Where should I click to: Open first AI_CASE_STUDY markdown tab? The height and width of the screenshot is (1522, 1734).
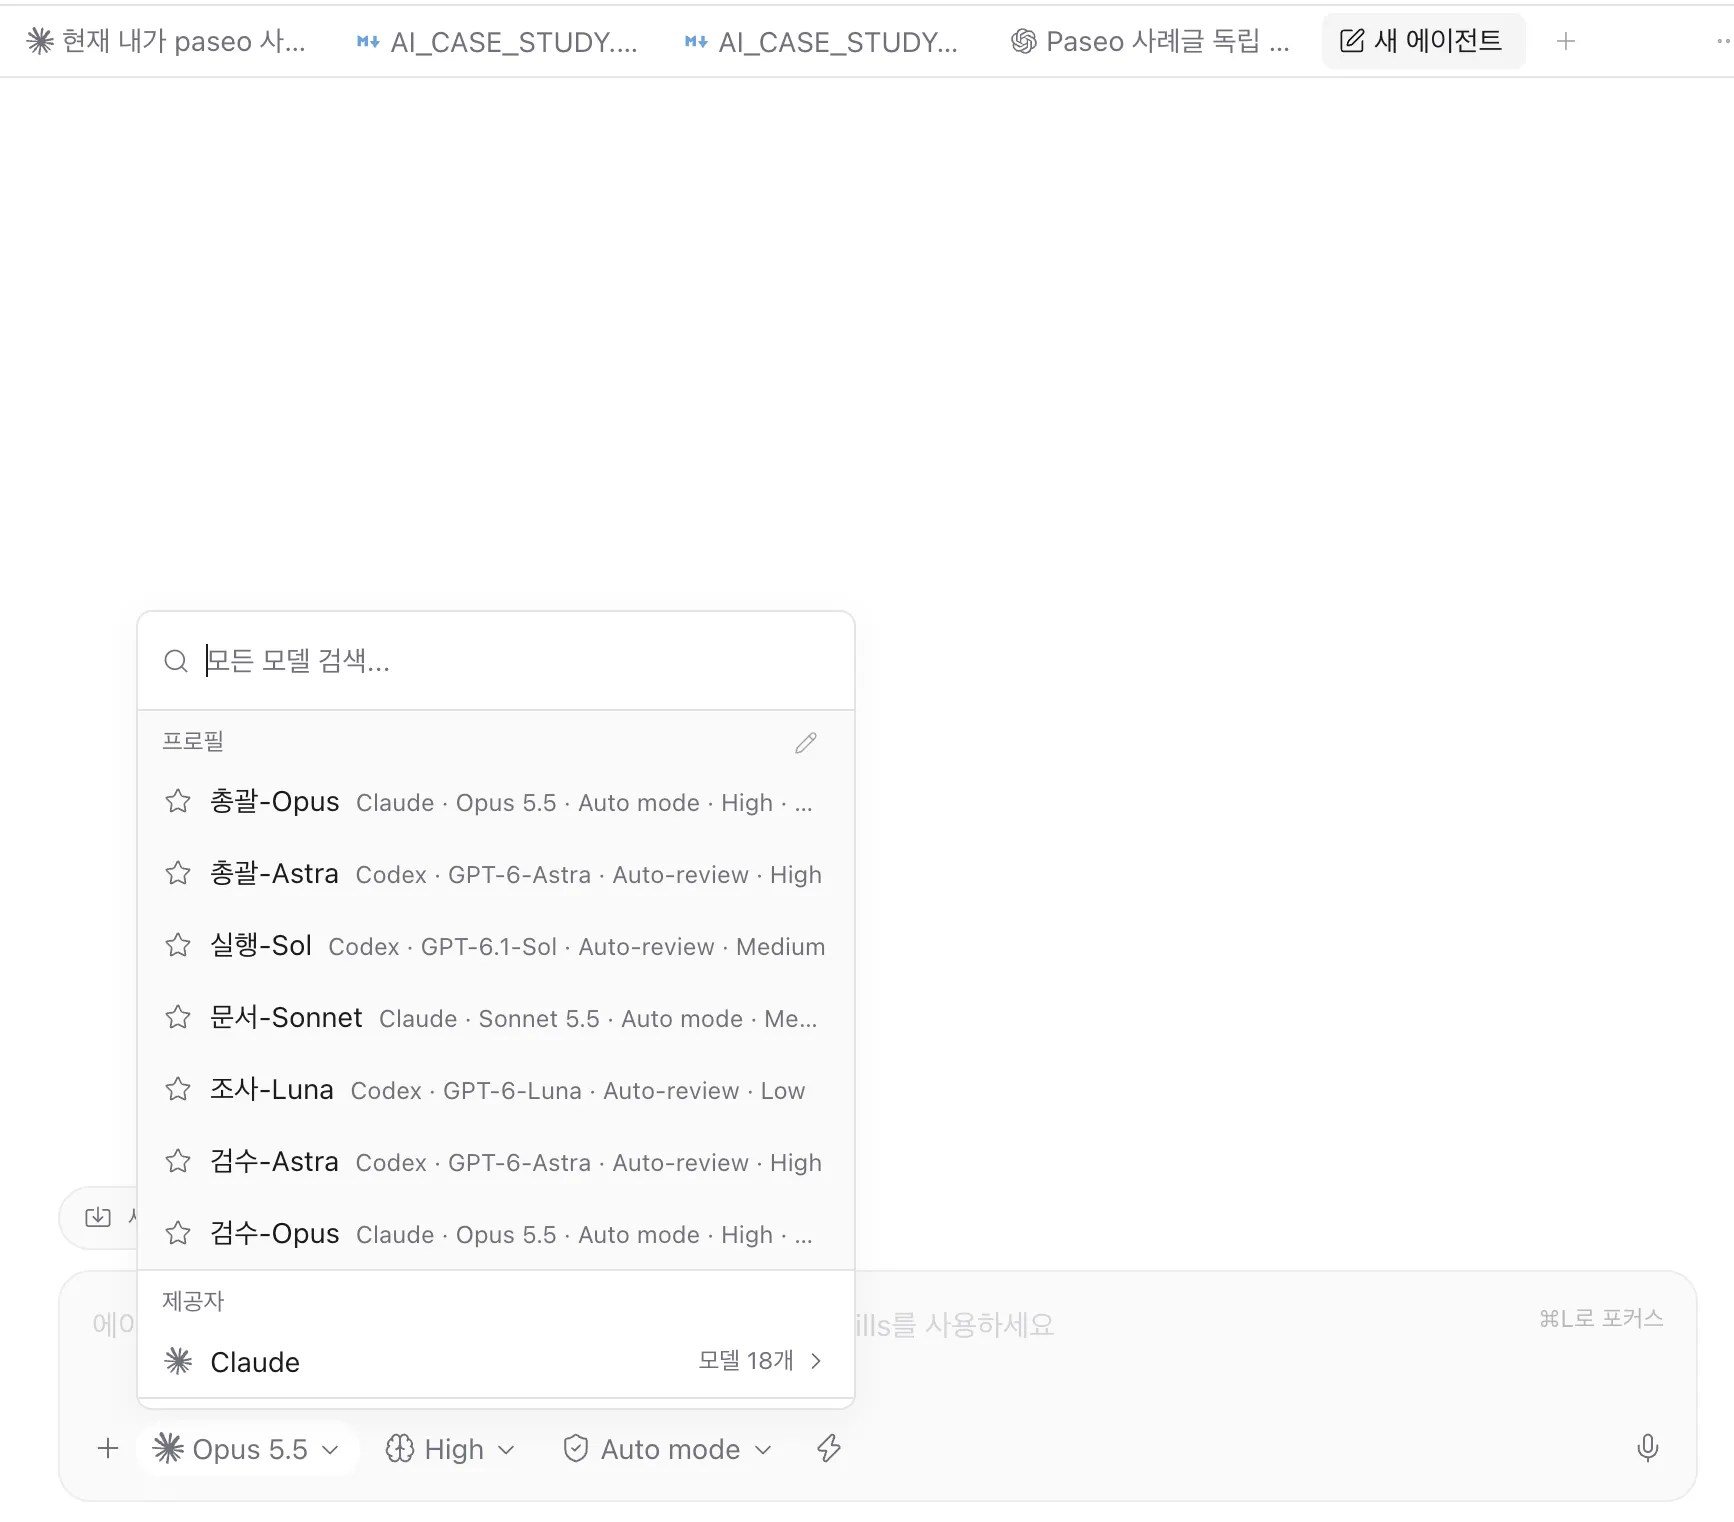click(497, 41)
